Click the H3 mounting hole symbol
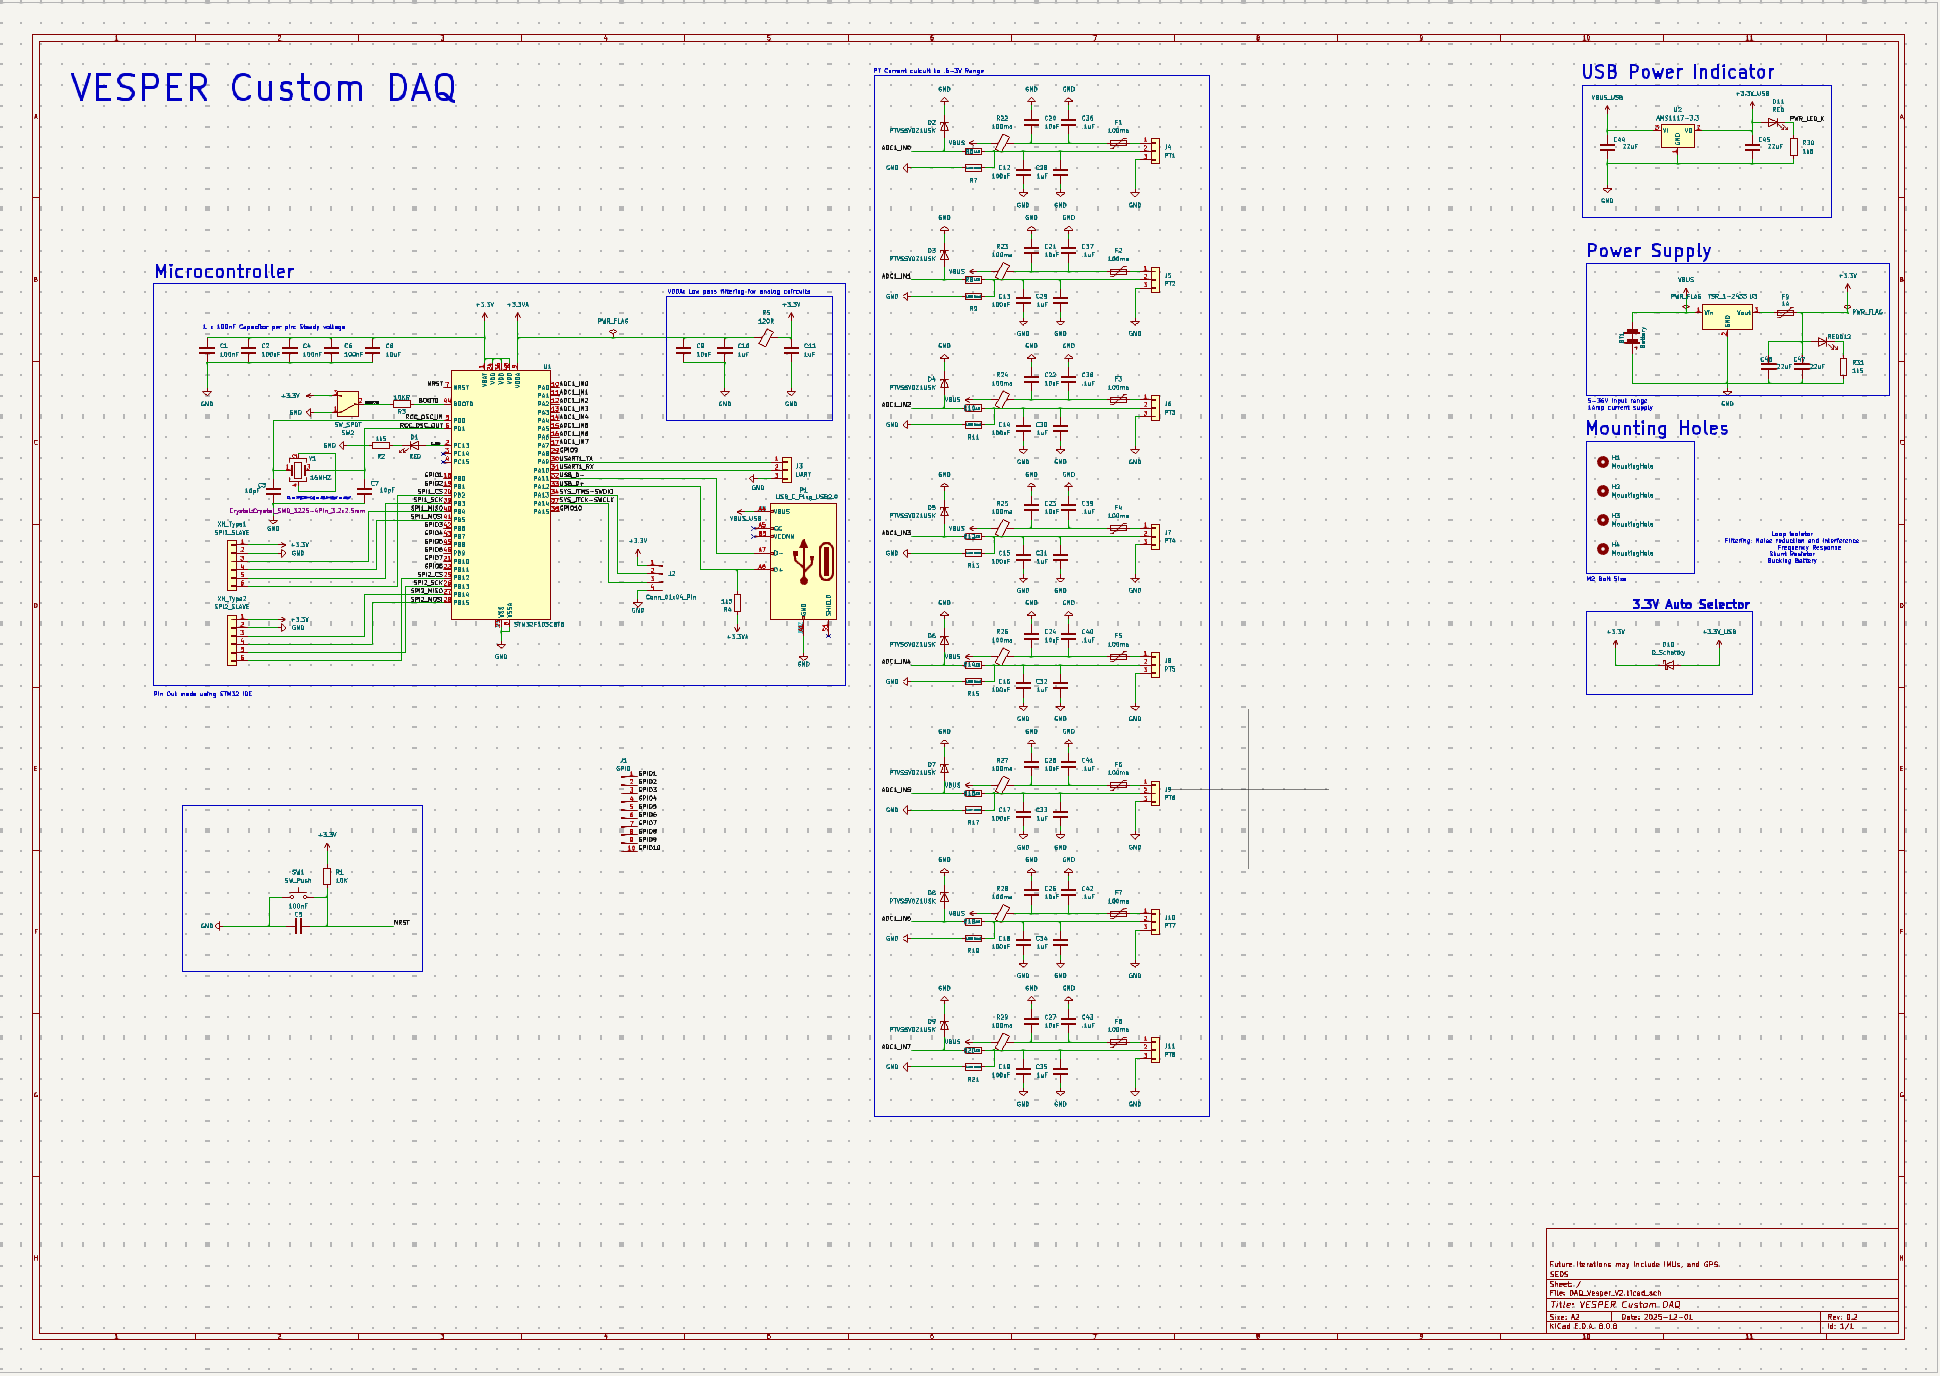Viewport: 1940px width, 1376px height. (x=1603, y=520)
